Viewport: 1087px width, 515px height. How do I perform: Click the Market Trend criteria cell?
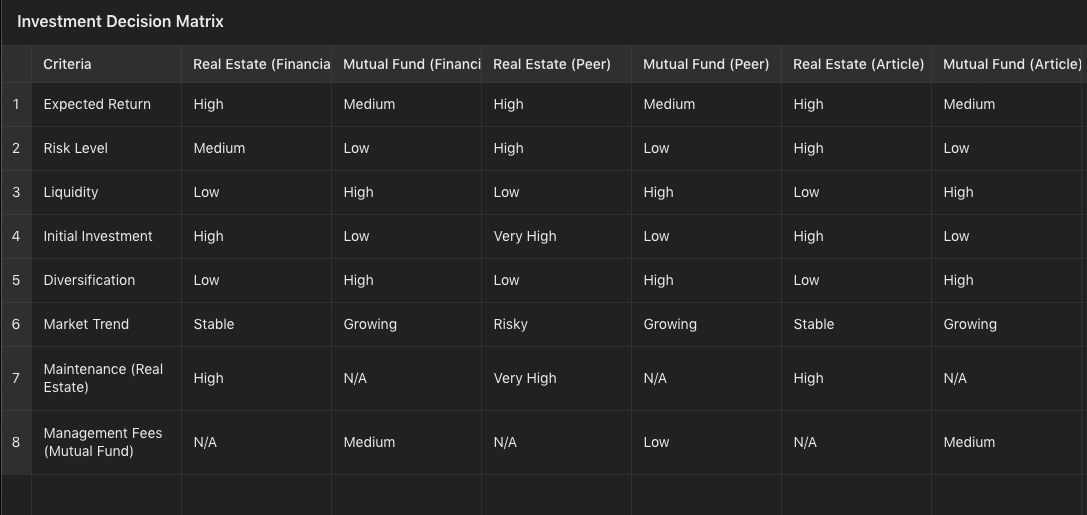pyautogui.click(x=106, y=324)
